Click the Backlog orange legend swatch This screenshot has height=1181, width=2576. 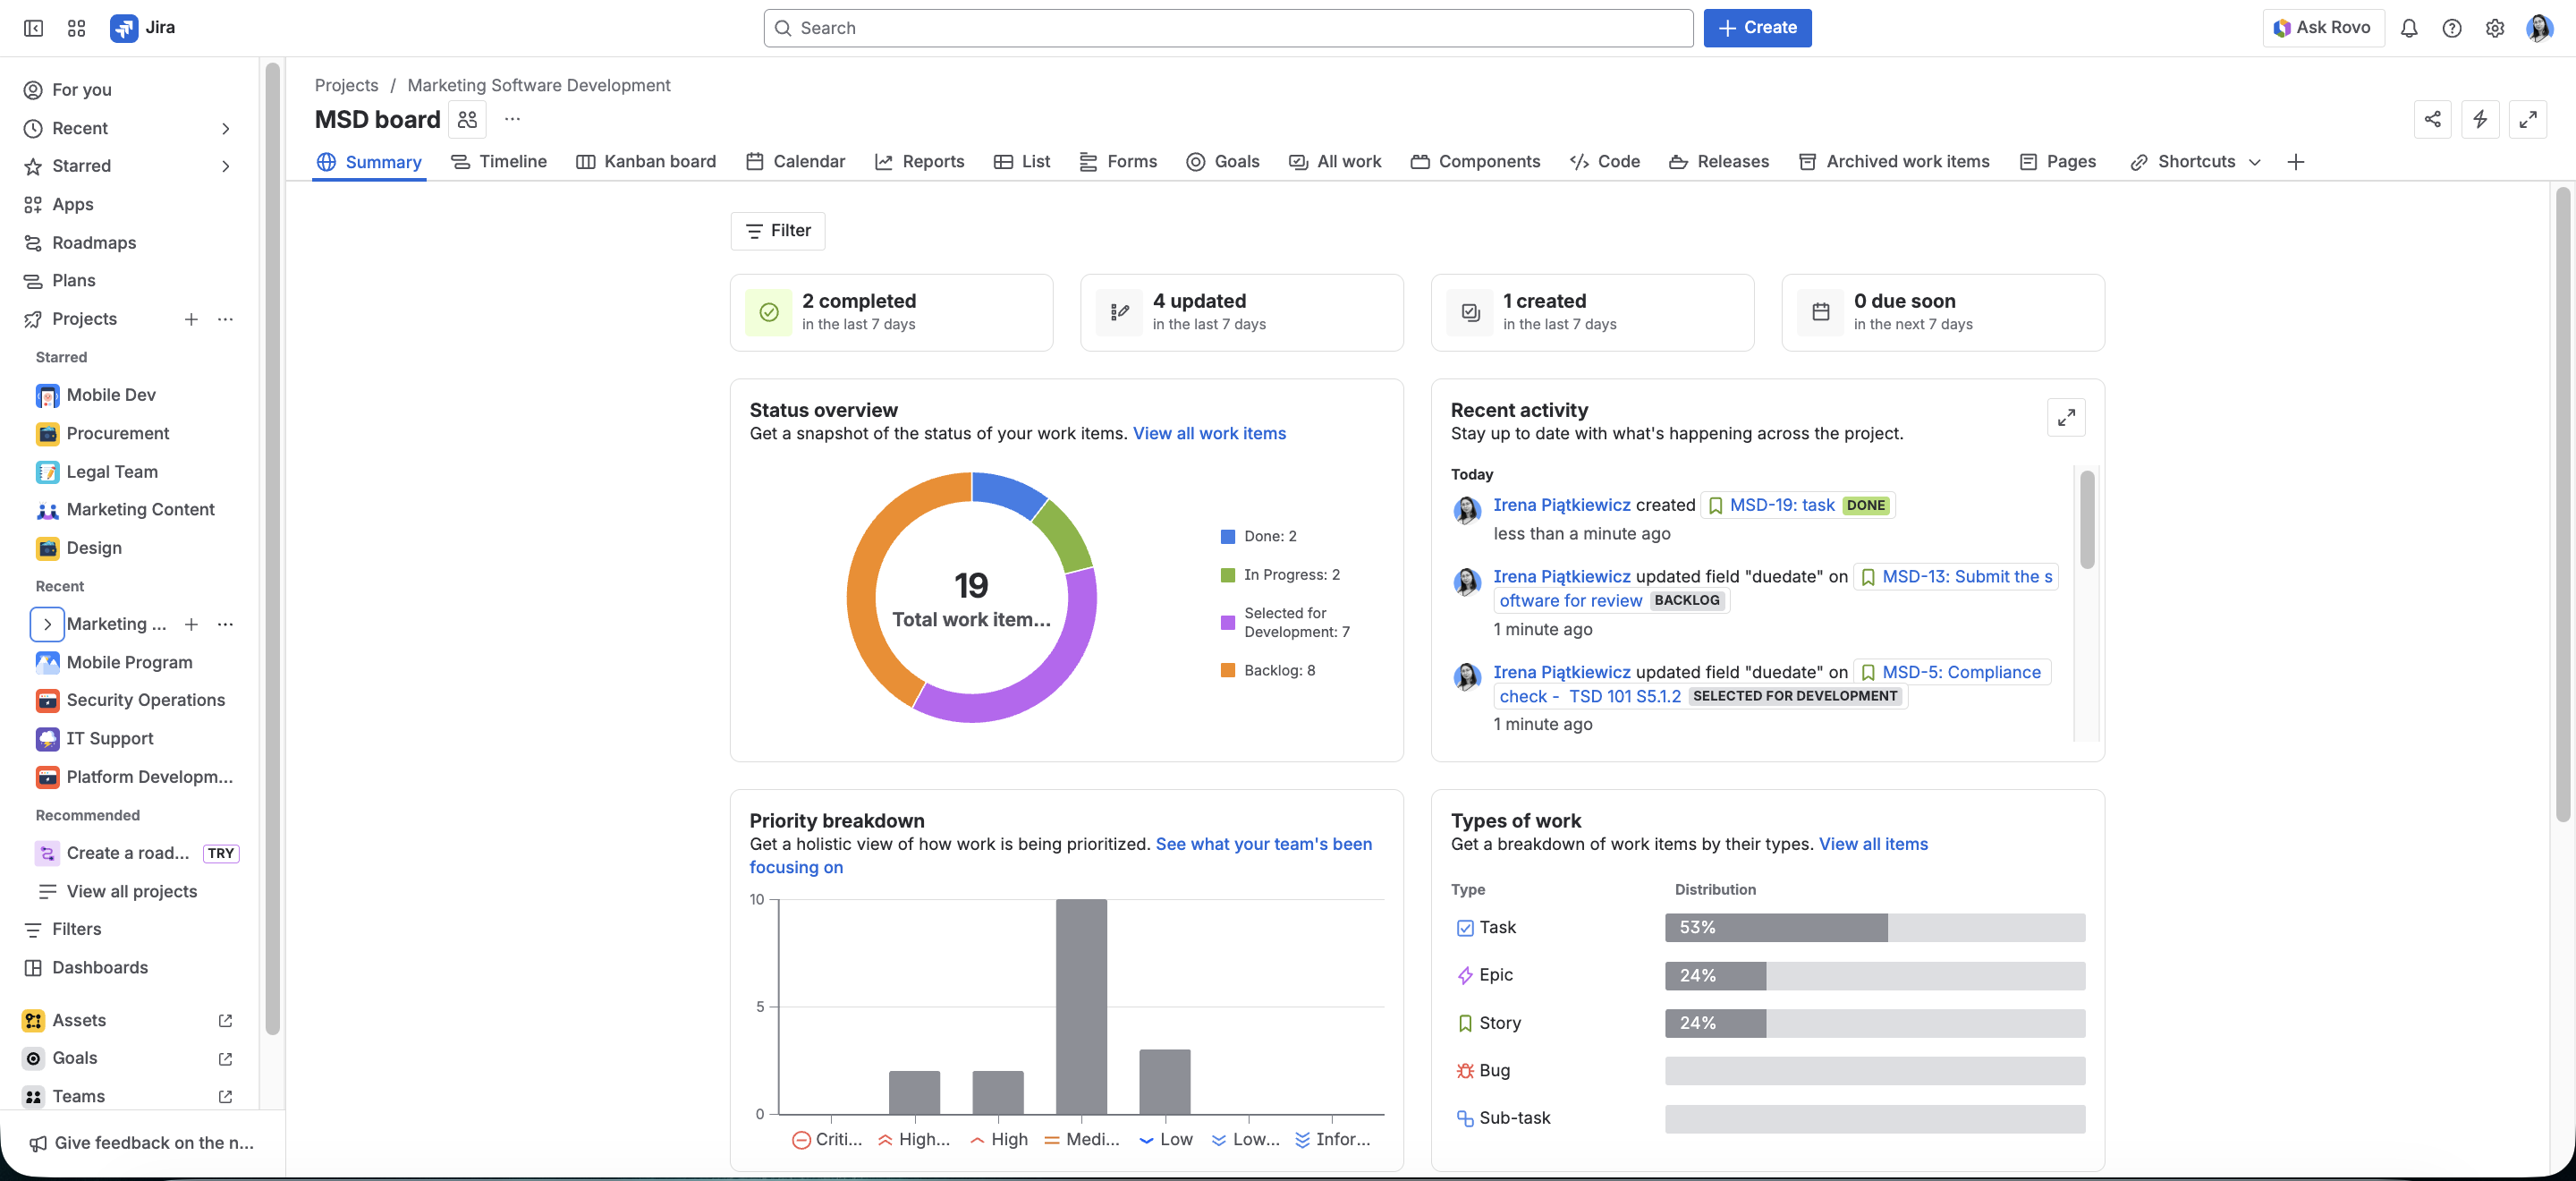[x=1227, y=670]
